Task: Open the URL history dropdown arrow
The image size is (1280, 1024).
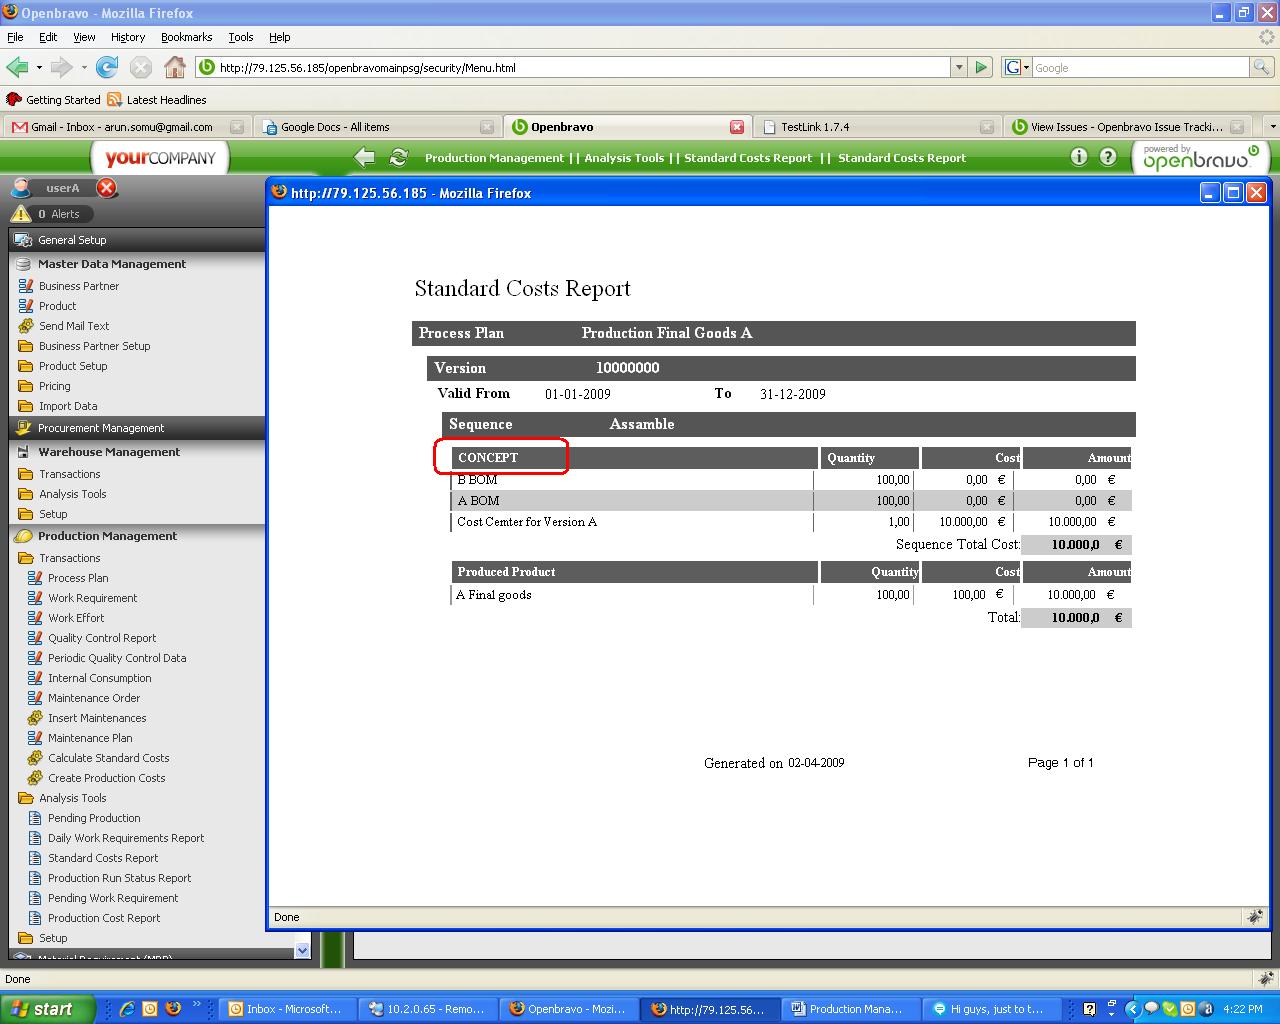Action: pyautogui.click(x=959, y=68)
